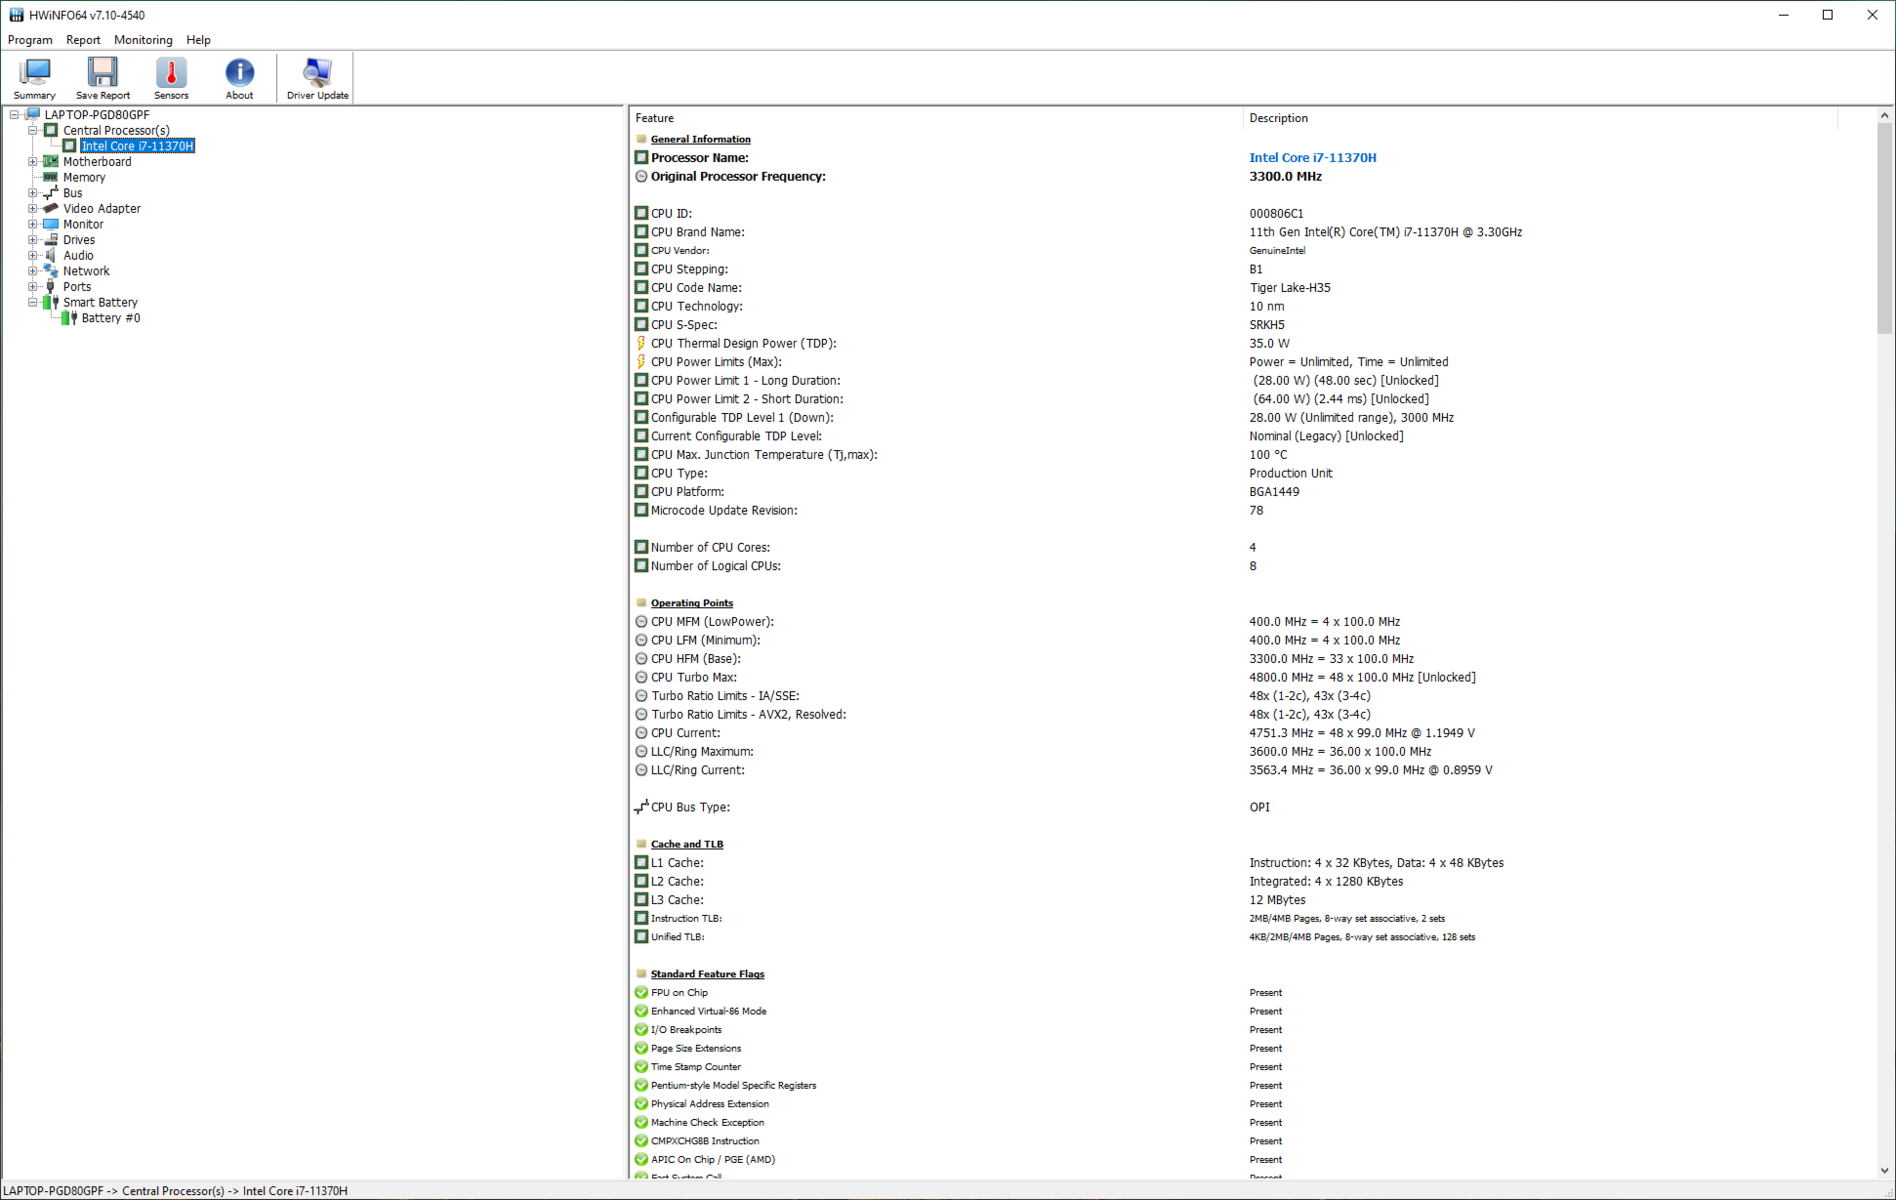Screen dimensions: 1896x1200
Task: Open the Help menu
Action: click(198, 40)
